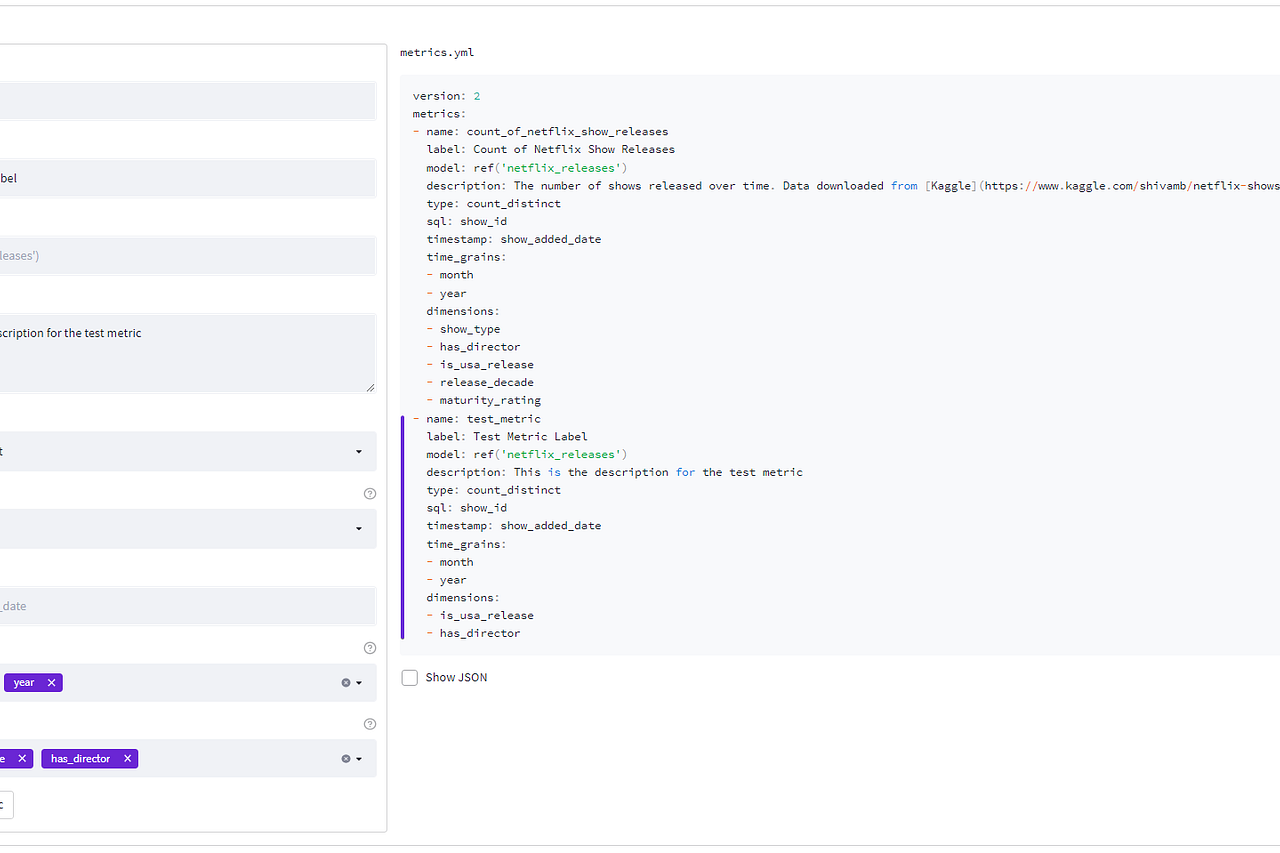Clear all selected time grains via the circled-x icon
The image size is (1280, 853).
click(x=344, y=682)
